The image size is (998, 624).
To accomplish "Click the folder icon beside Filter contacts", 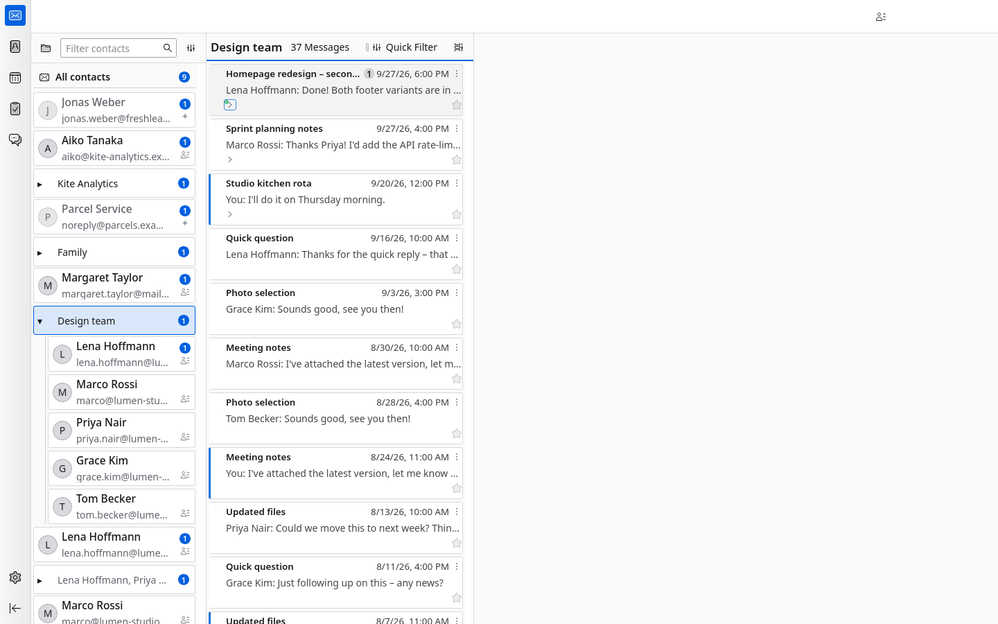I will point(46,48).
